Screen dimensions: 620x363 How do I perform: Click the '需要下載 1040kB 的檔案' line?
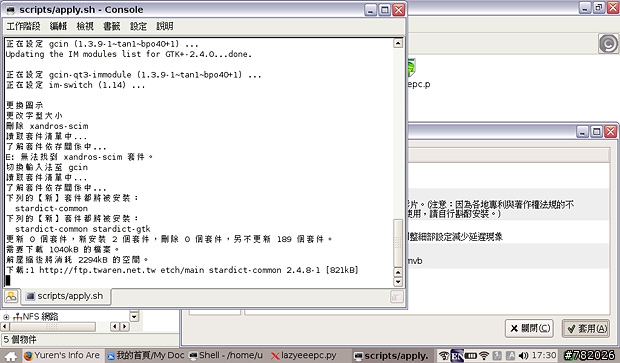tap(62, 249)
